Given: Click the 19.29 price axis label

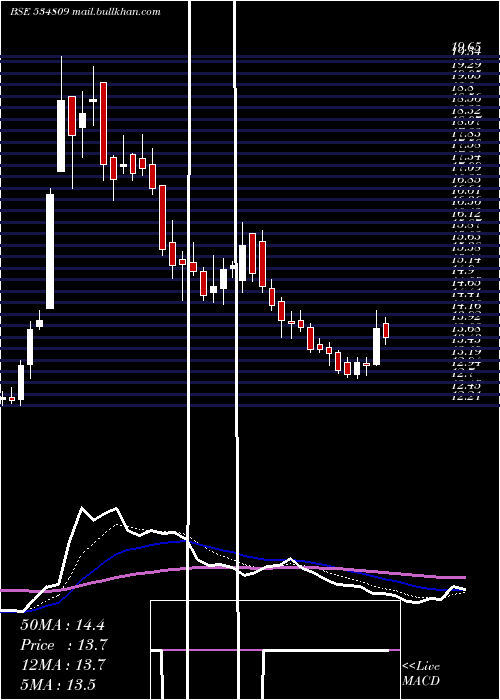Looking at the screenshot, I should click(467, 64).
